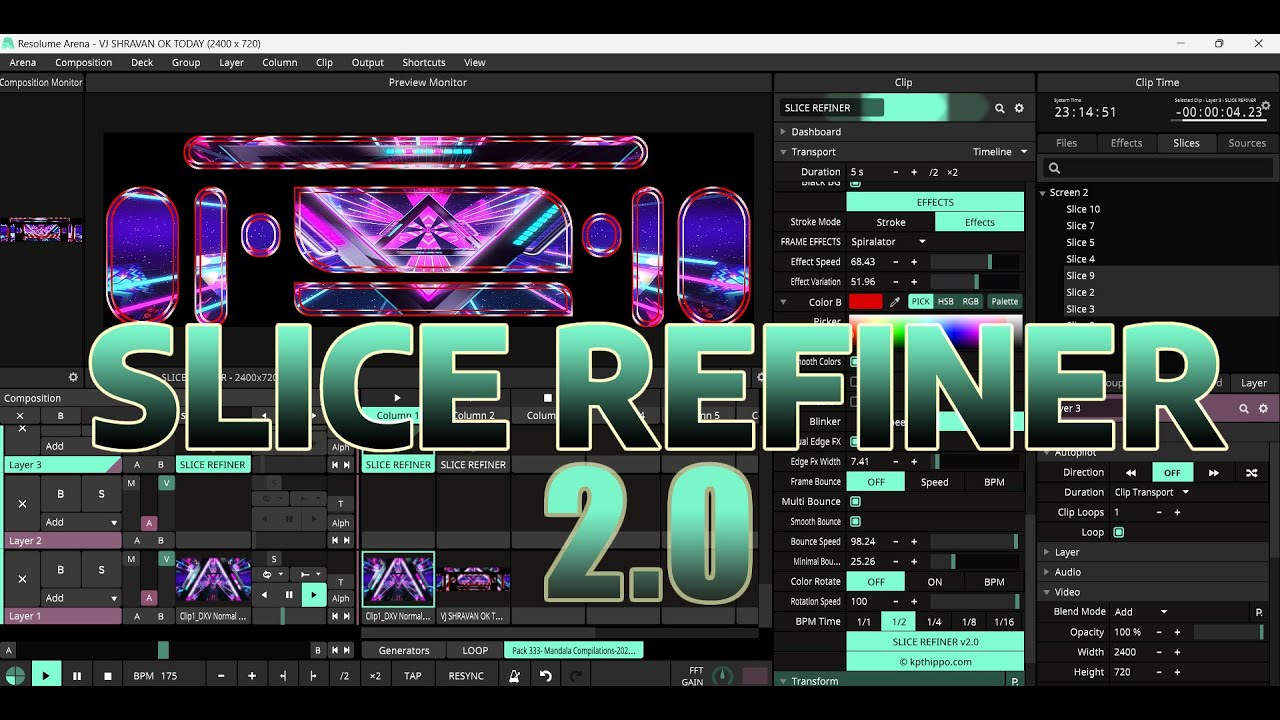The image size is (1280, 720).
Task: Switch to the Files tab
Action: tap(1066, 143)
